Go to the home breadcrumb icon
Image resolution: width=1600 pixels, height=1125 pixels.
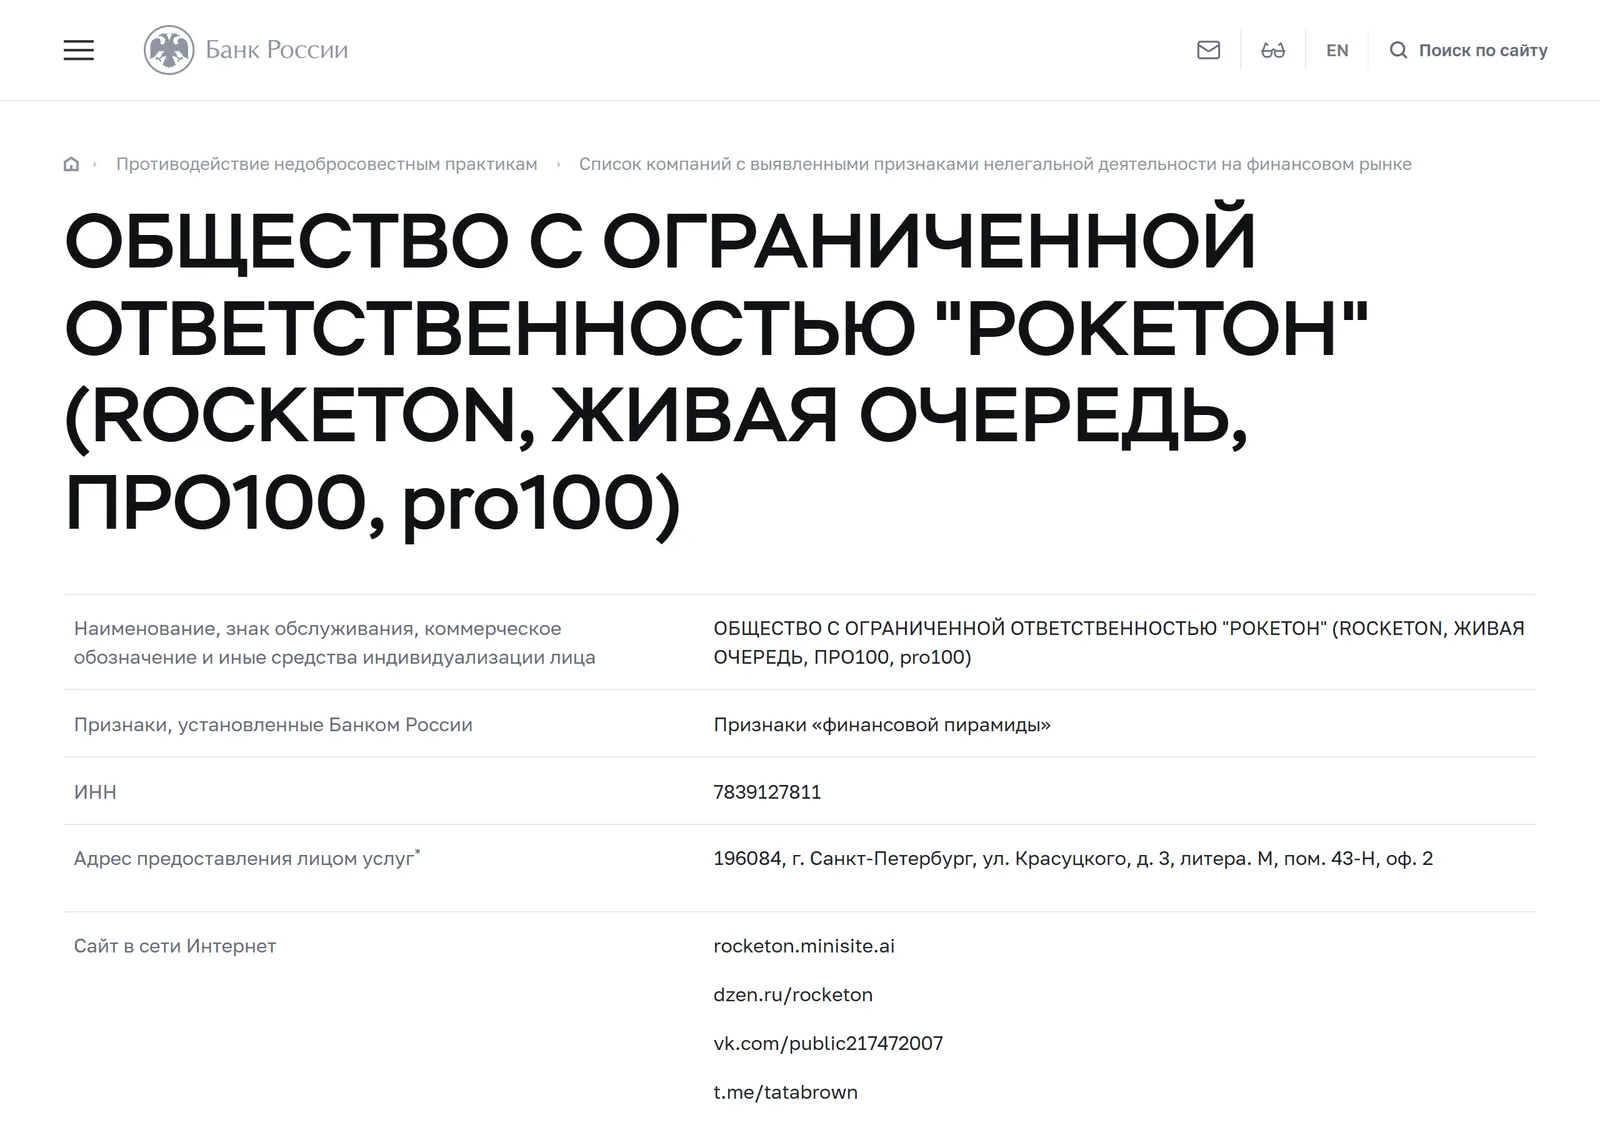(71, 164)
